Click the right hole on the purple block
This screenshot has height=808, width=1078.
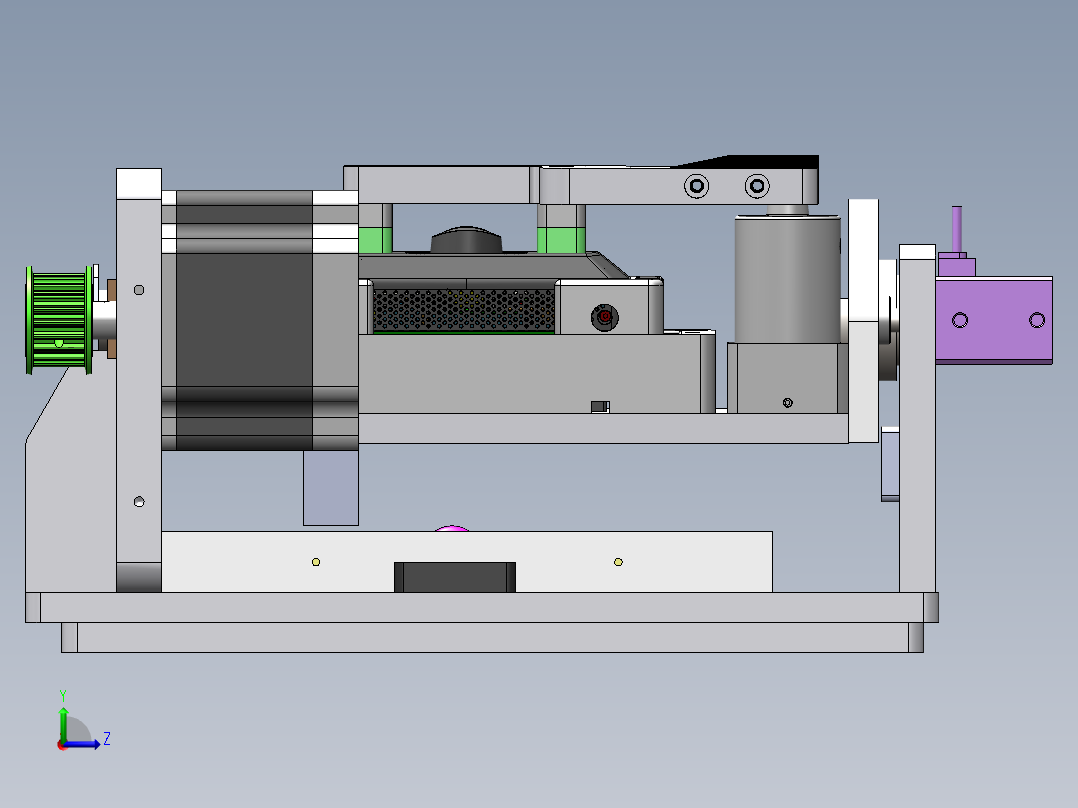(1037, 320)
